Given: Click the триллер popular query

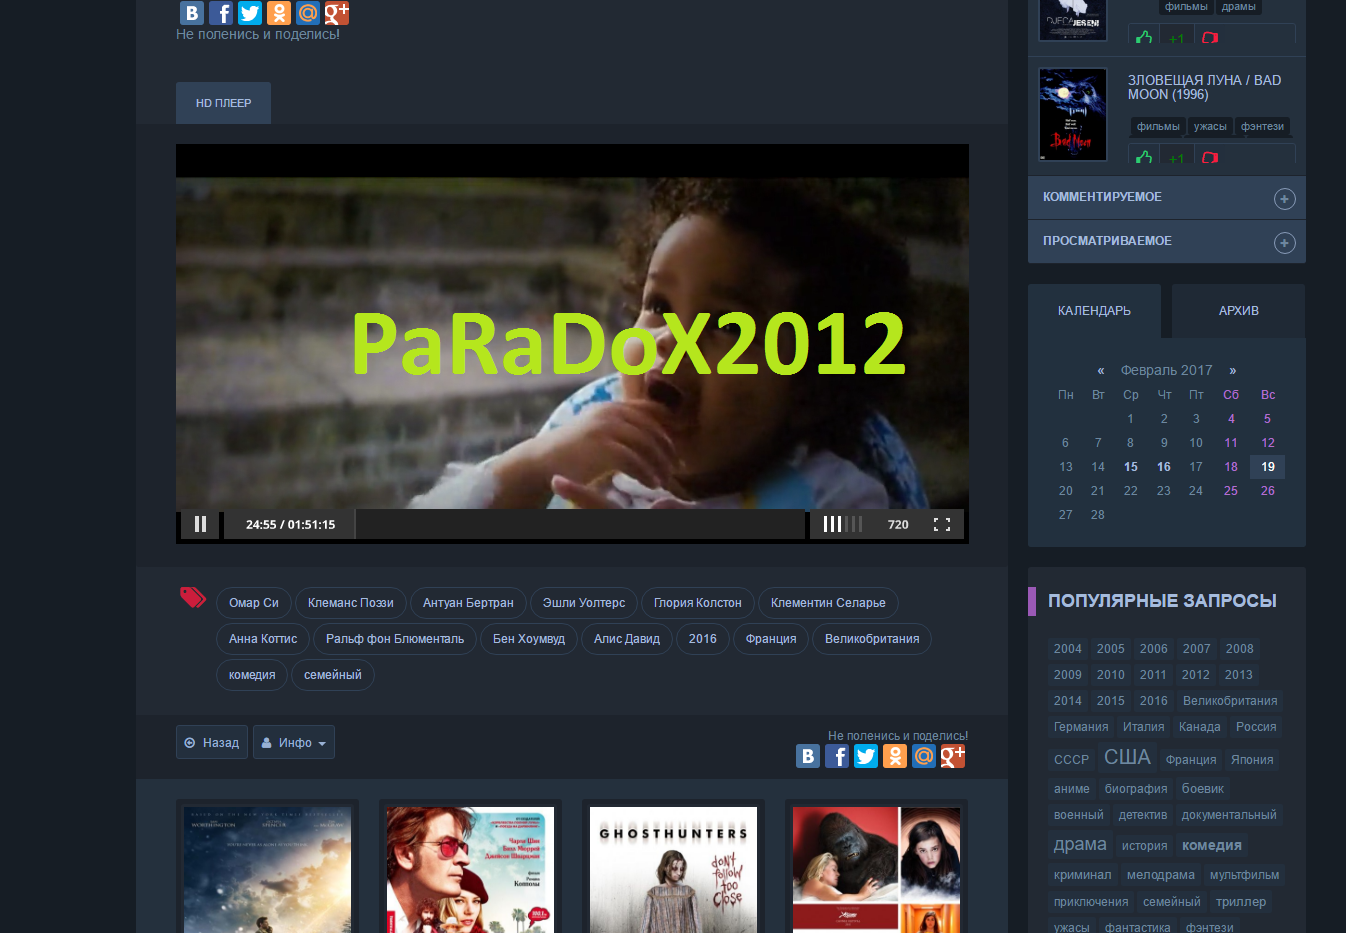Looking at the screenshot, I should (x=1241, y=902).
